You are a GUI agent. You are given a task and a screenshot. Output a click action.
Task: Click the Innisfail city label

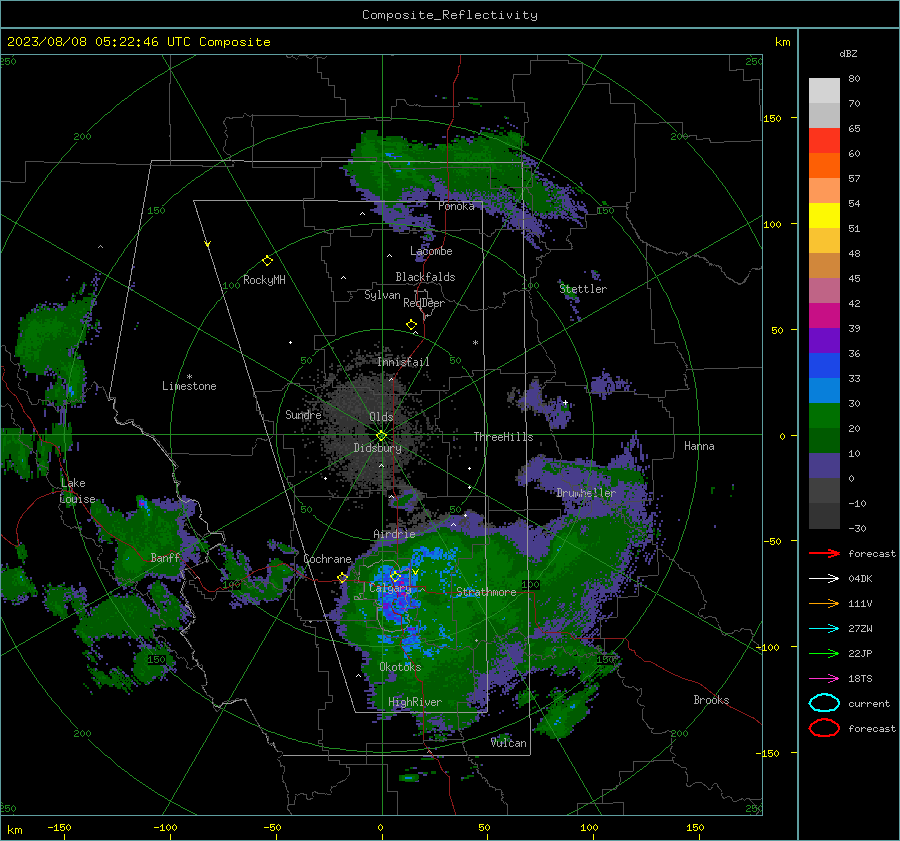pyautogui.click(x=403, y=362)
